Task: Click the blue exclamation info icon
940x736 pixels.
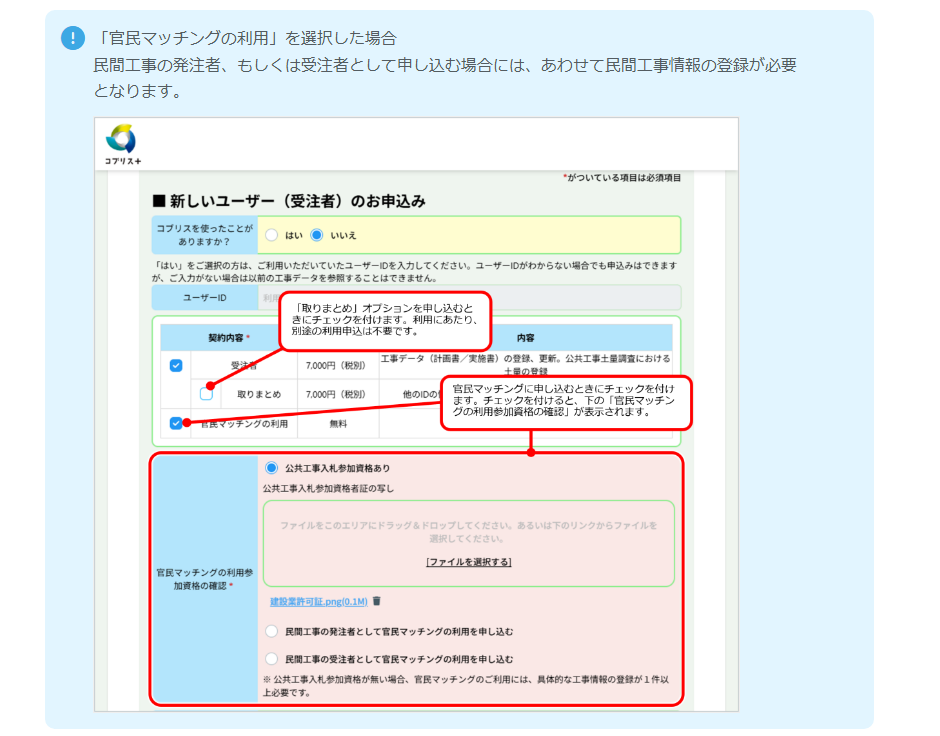Action: click(72, 38)
